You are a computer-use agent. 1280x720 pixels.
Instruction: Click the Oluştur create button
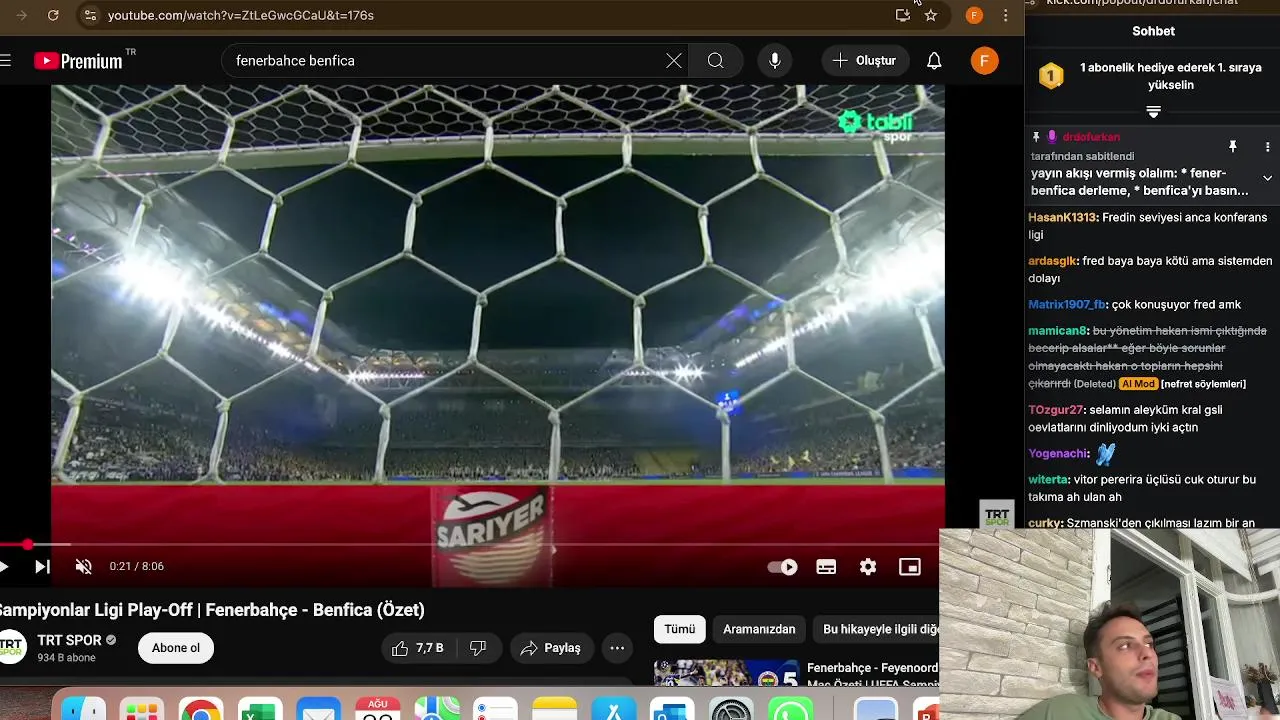coord(865,61)
